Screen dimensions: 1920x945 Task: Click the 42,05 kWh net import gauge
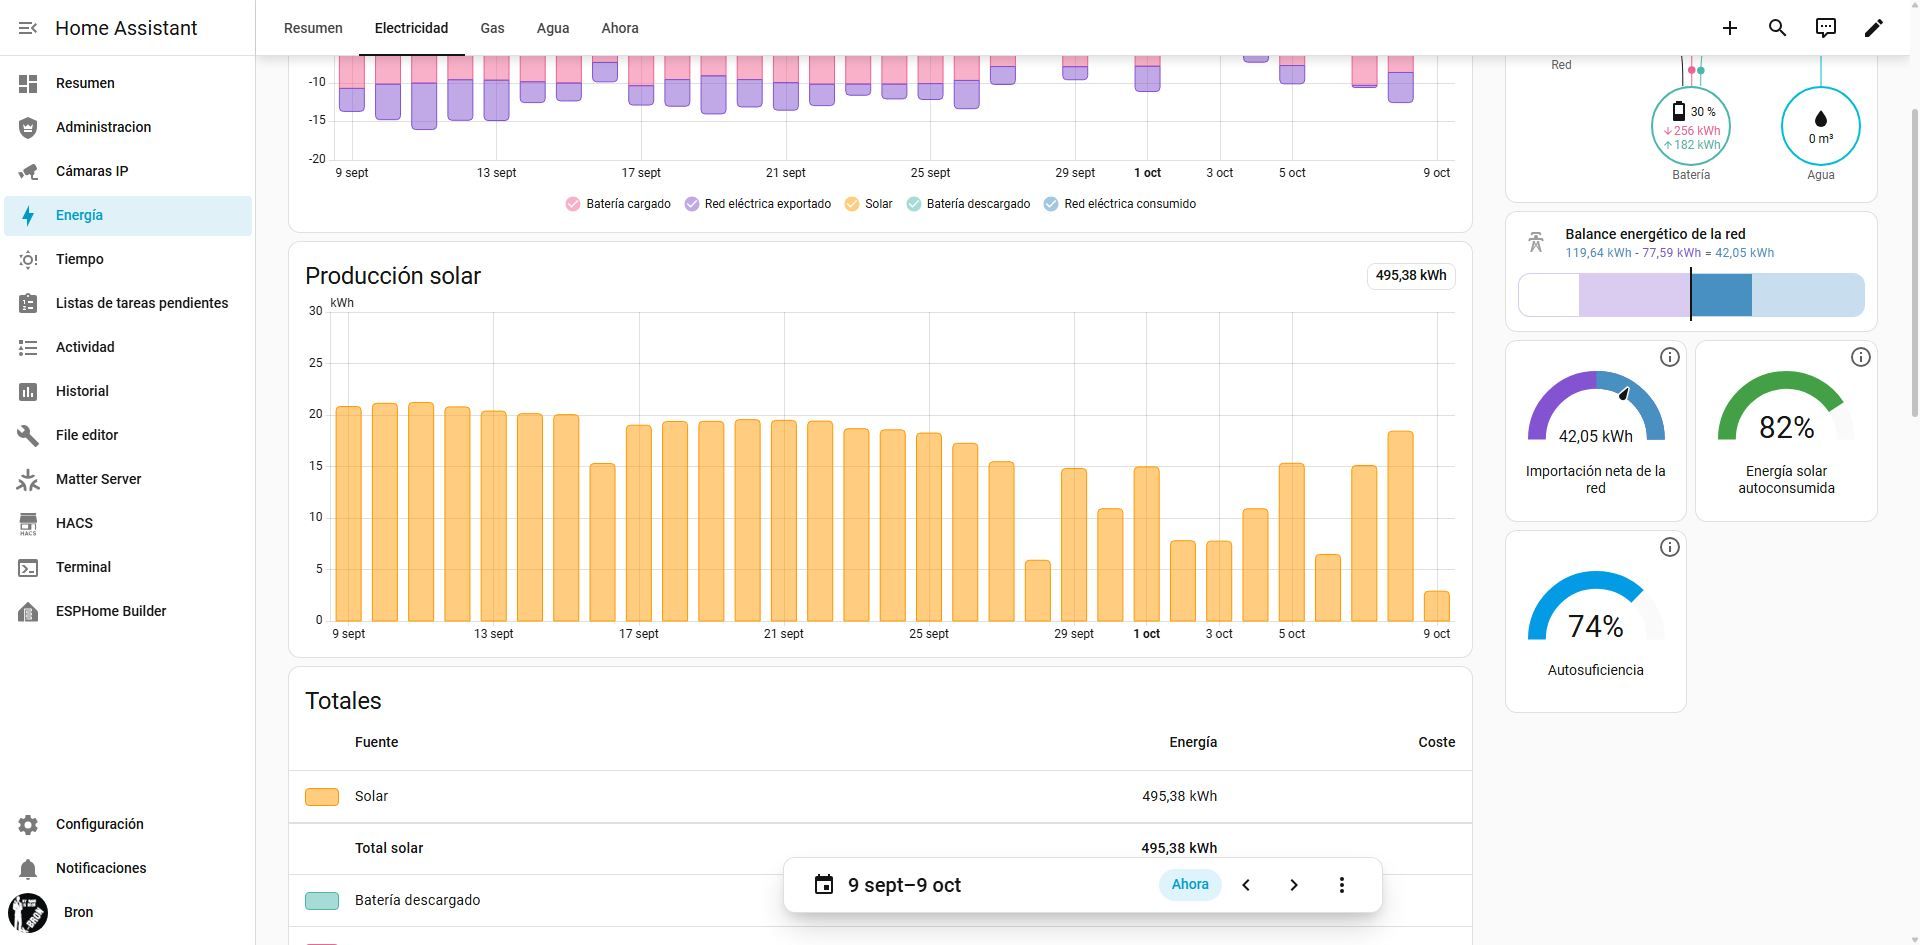click(x=1596, y=408)
